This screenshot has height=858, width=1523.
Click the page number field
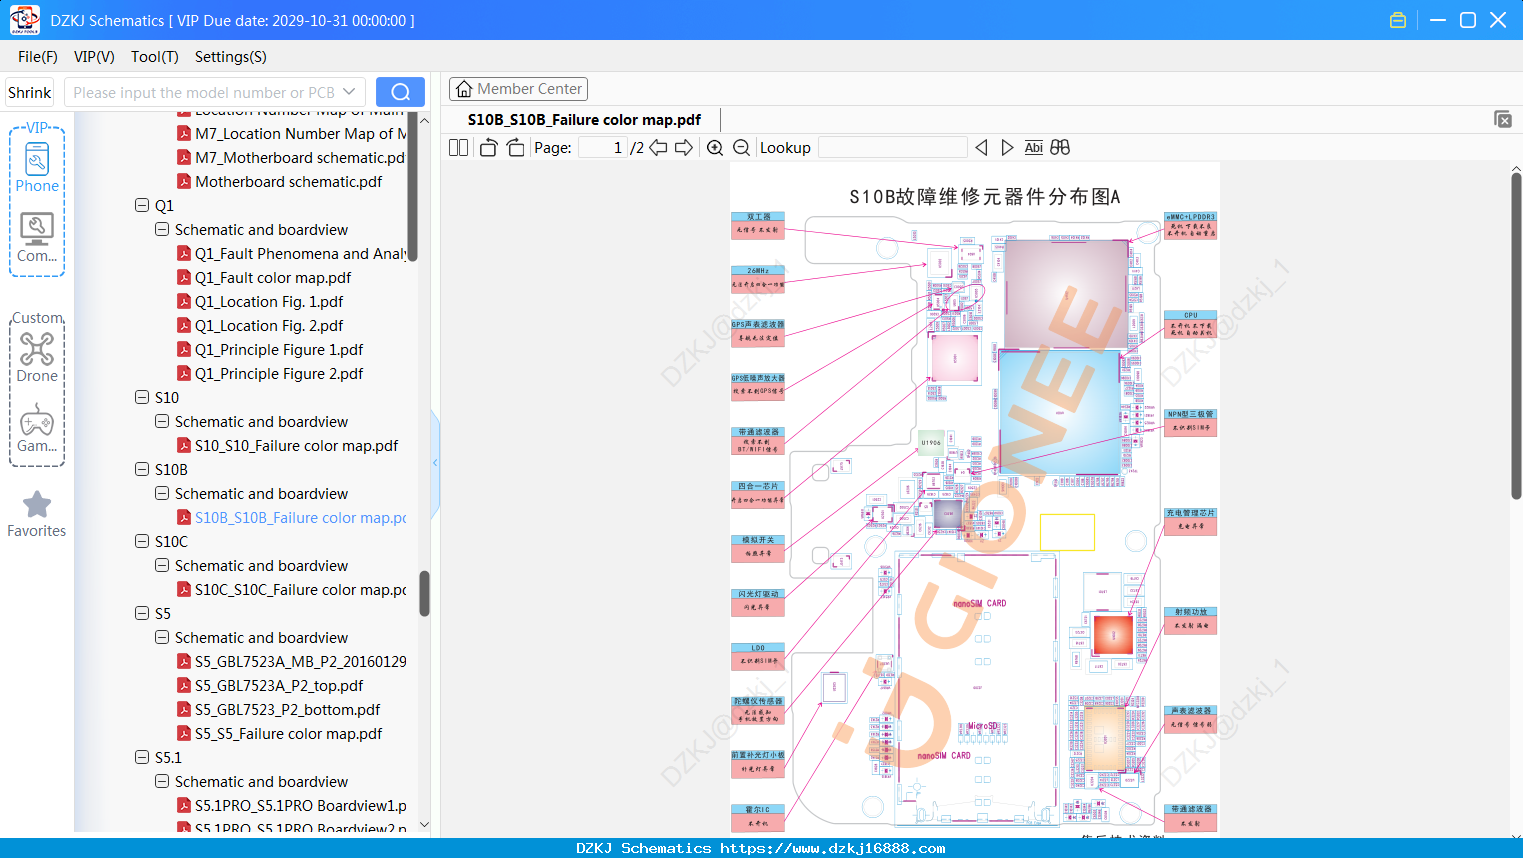click(x=602, y=148)
